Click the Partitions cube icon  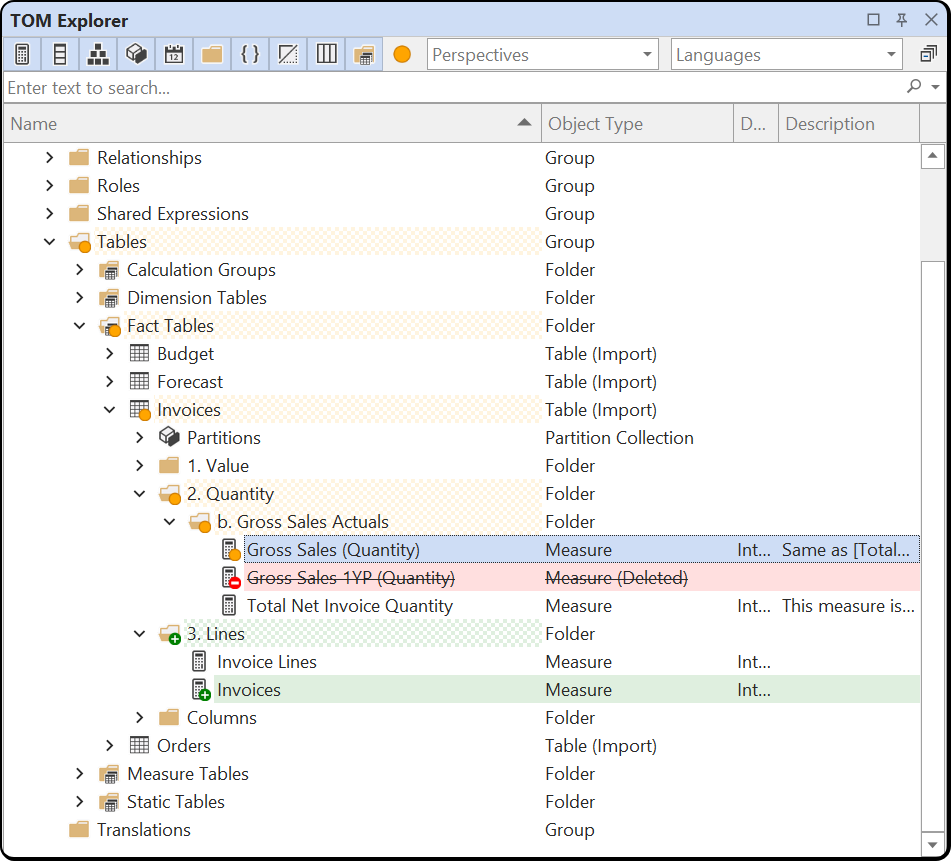coord(169,437)
